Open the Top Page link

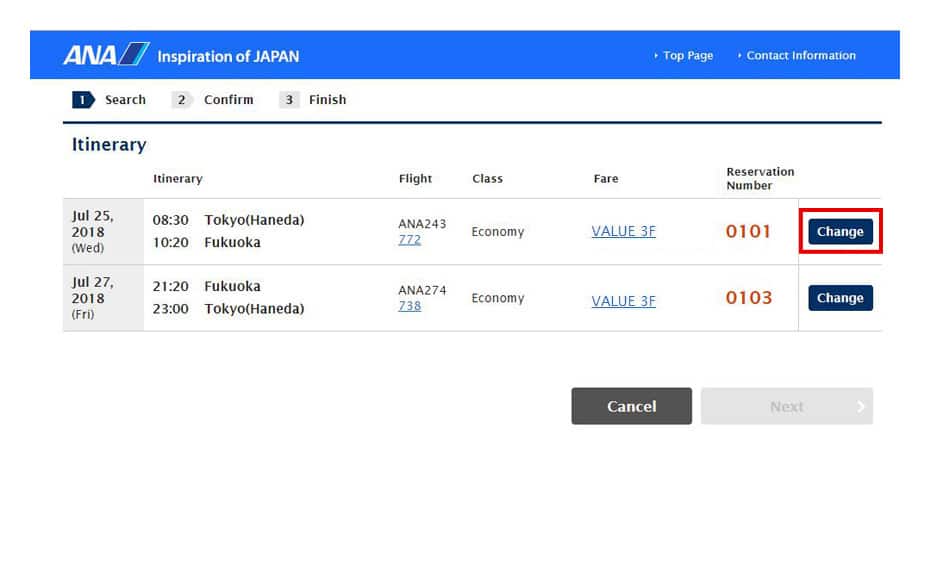click(x=687, y=56)
